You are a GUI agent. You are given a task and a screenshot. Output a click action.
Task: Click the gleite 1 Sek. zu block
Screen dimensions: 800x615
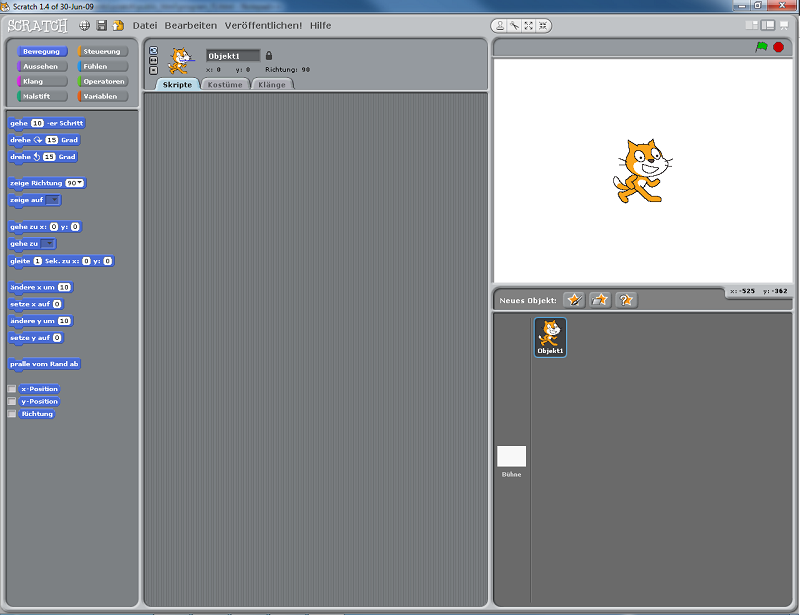coord(61,261)
